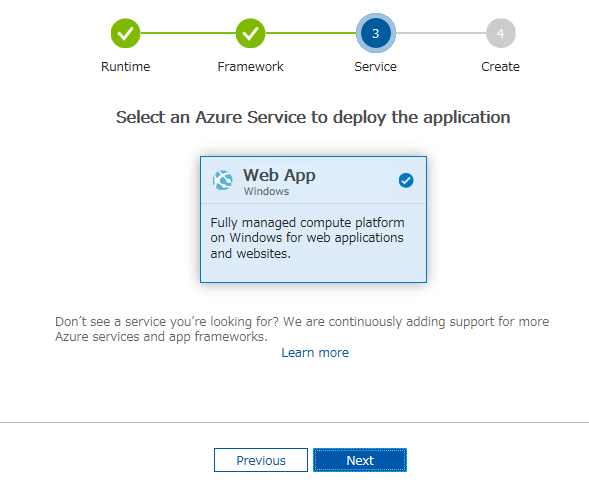Click the grayed step 4 Create circle
589x493 pixels.
(x=500, y=33)
